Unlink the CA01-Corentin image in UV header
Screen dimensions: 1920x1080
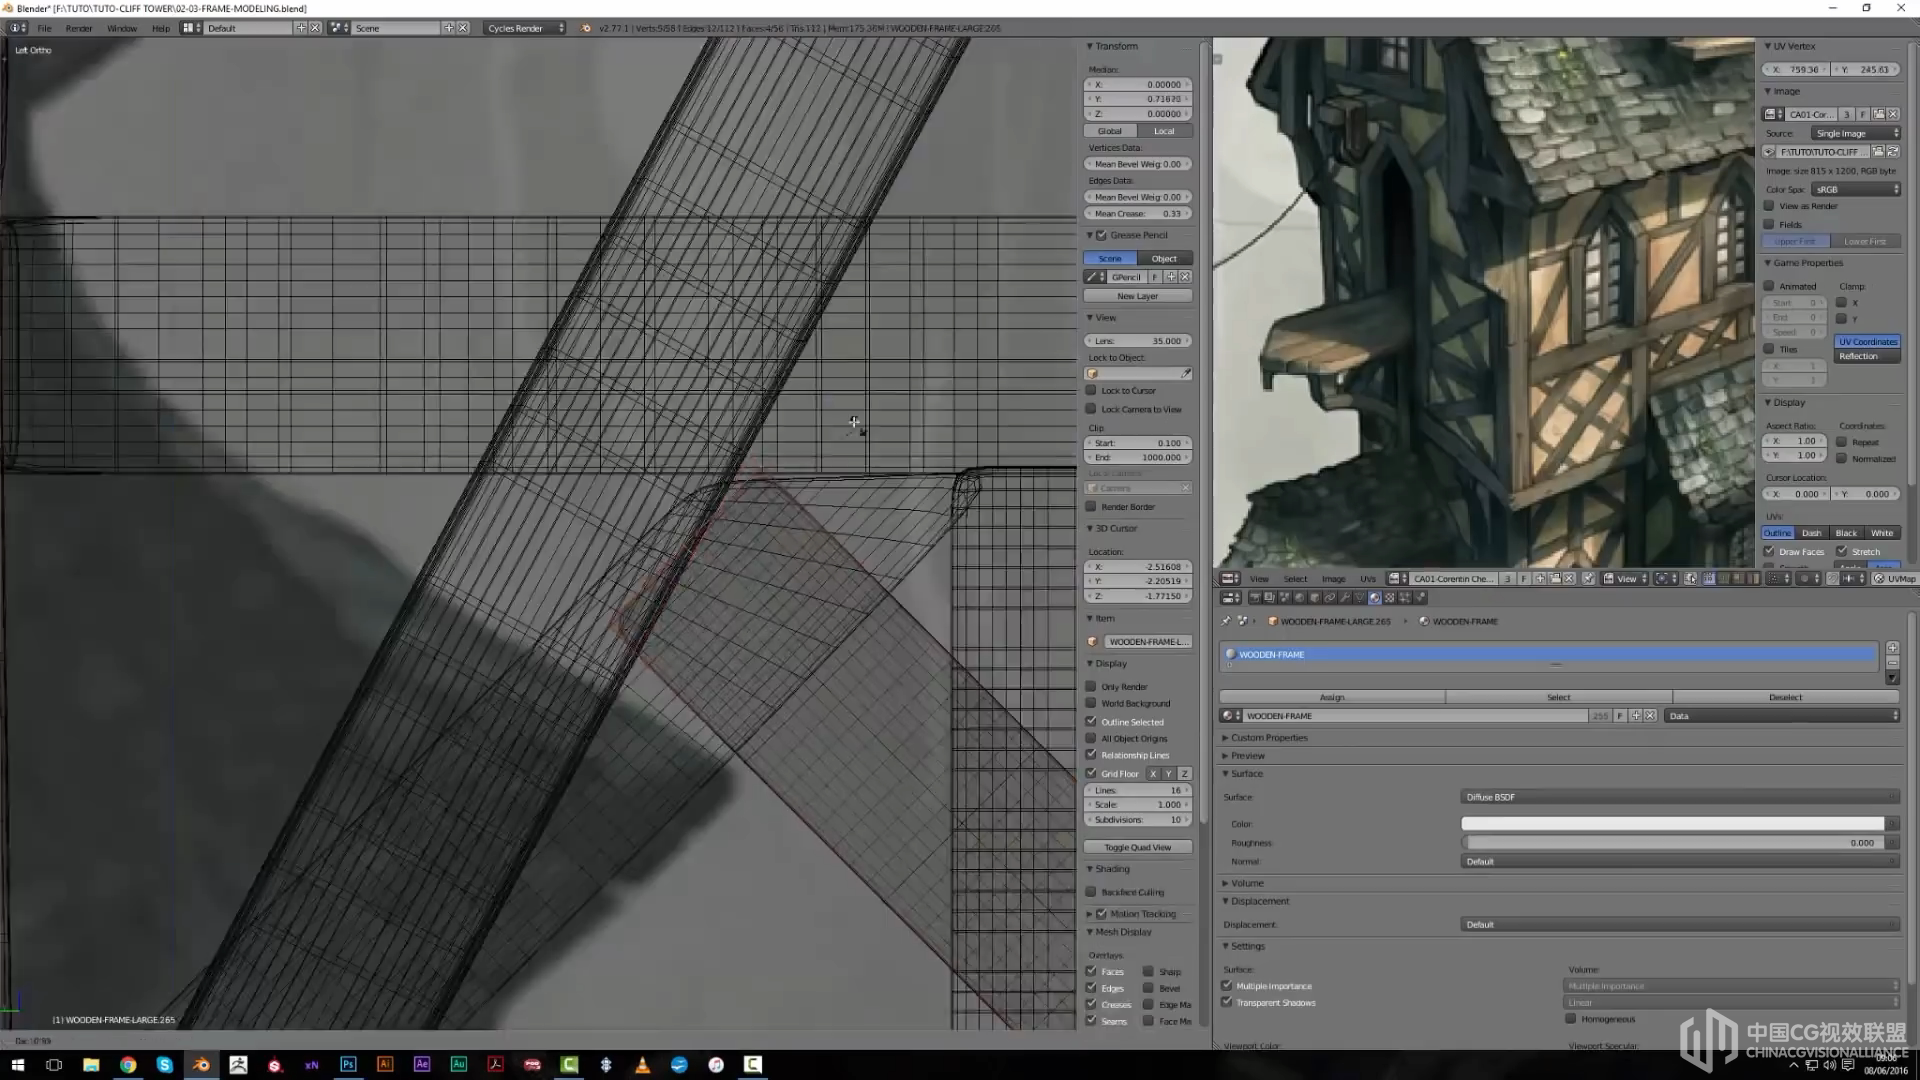1569,578
